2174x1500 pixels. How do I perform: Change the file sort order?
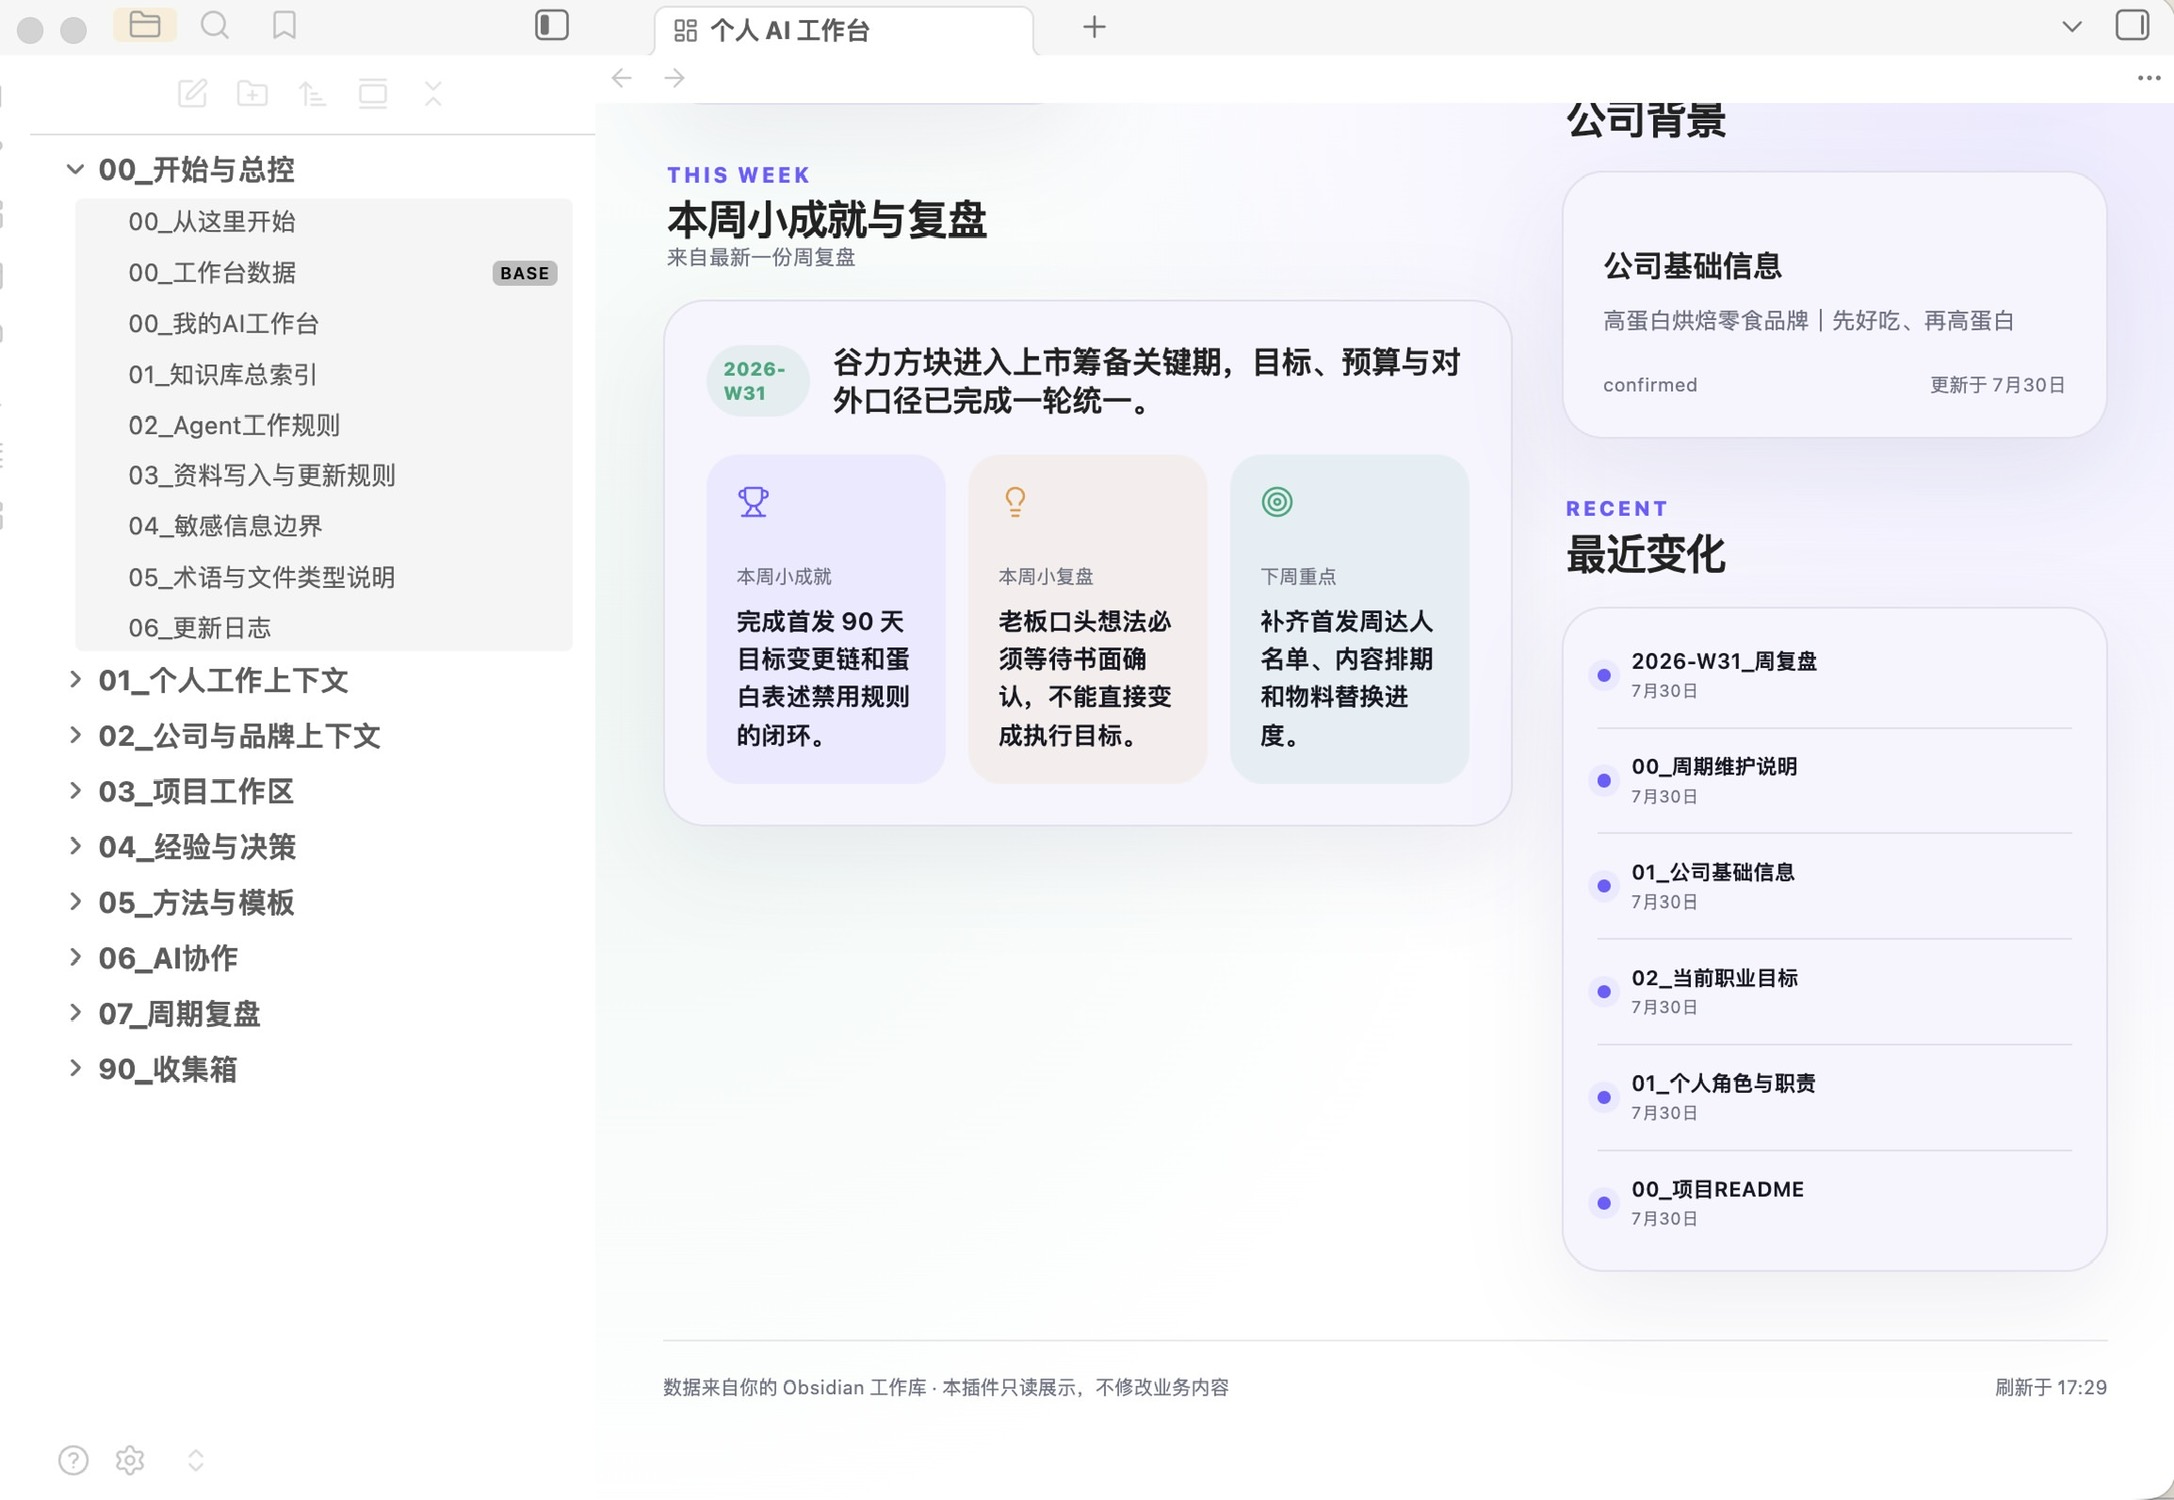312,94
